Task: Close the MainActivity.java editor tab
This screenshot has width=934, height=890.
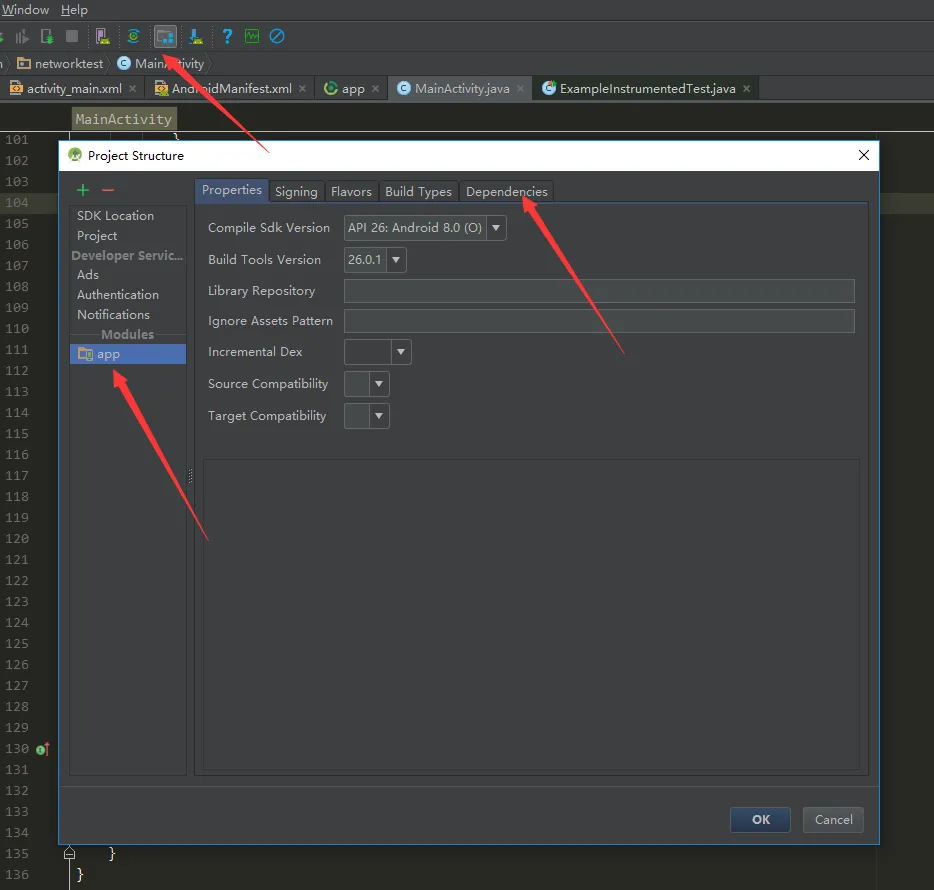Action: 520,88
